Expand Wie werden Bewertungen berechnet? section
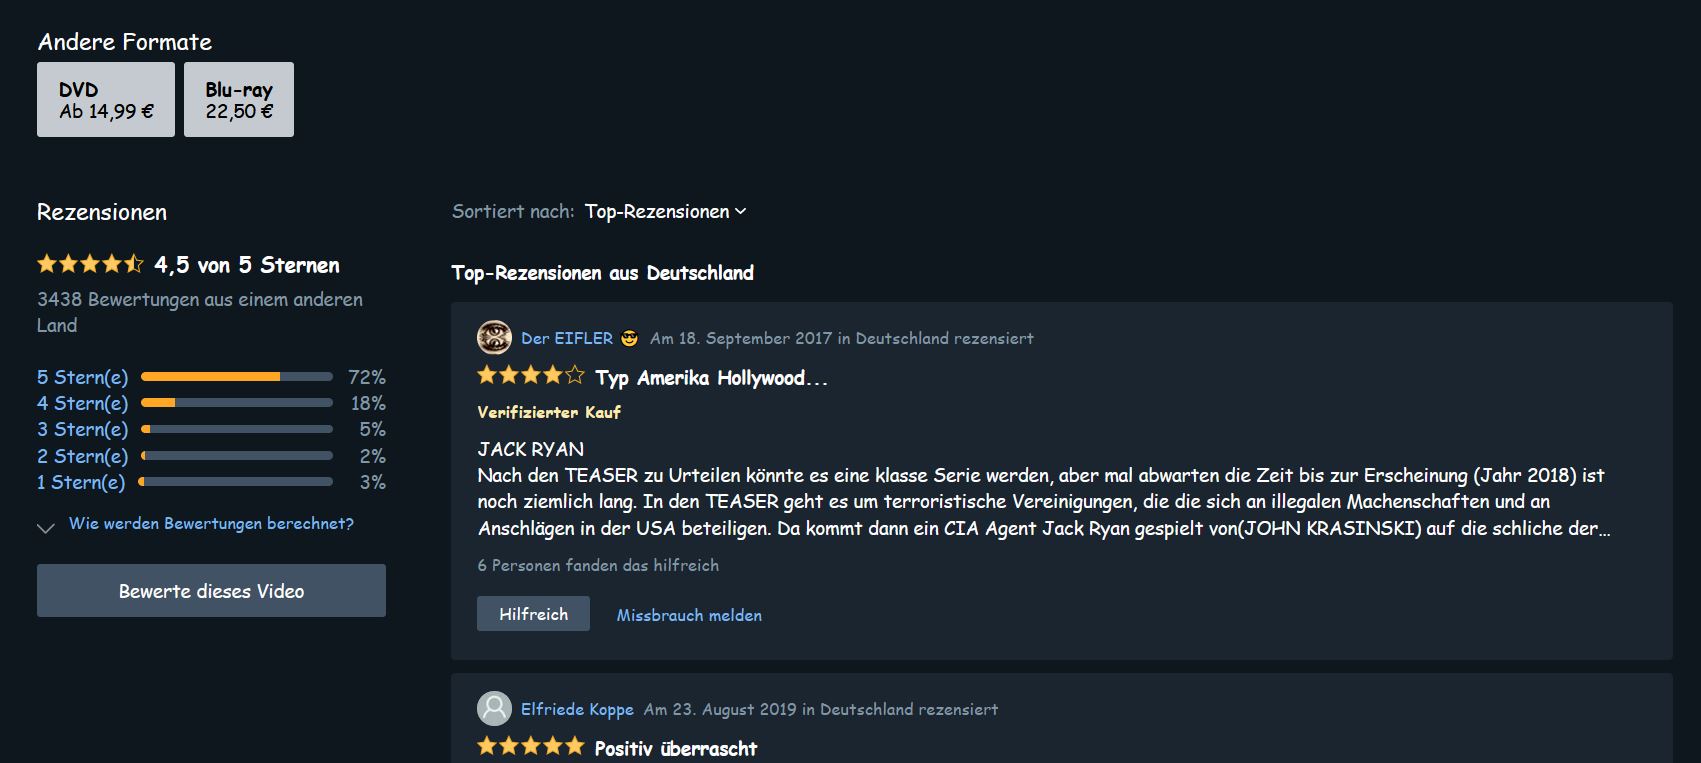The width and height of the screenshot is (1701, 763). pos(211,524)
